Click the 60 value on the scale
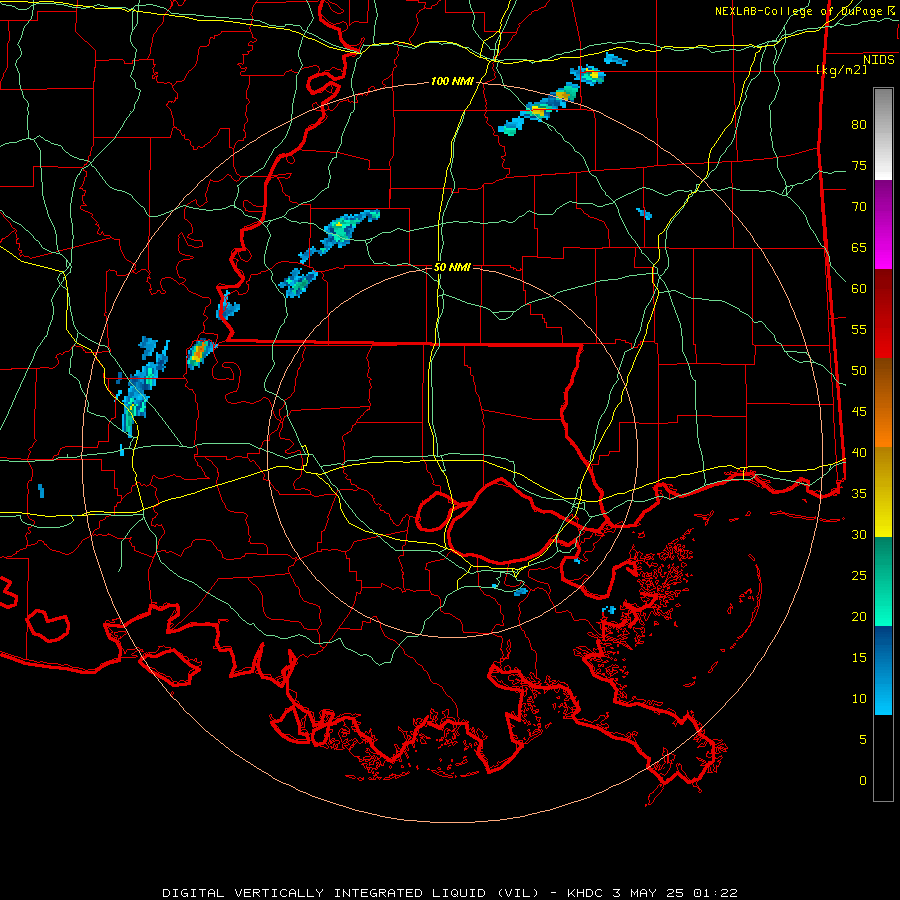900x900 pixels. coord(859,289)
